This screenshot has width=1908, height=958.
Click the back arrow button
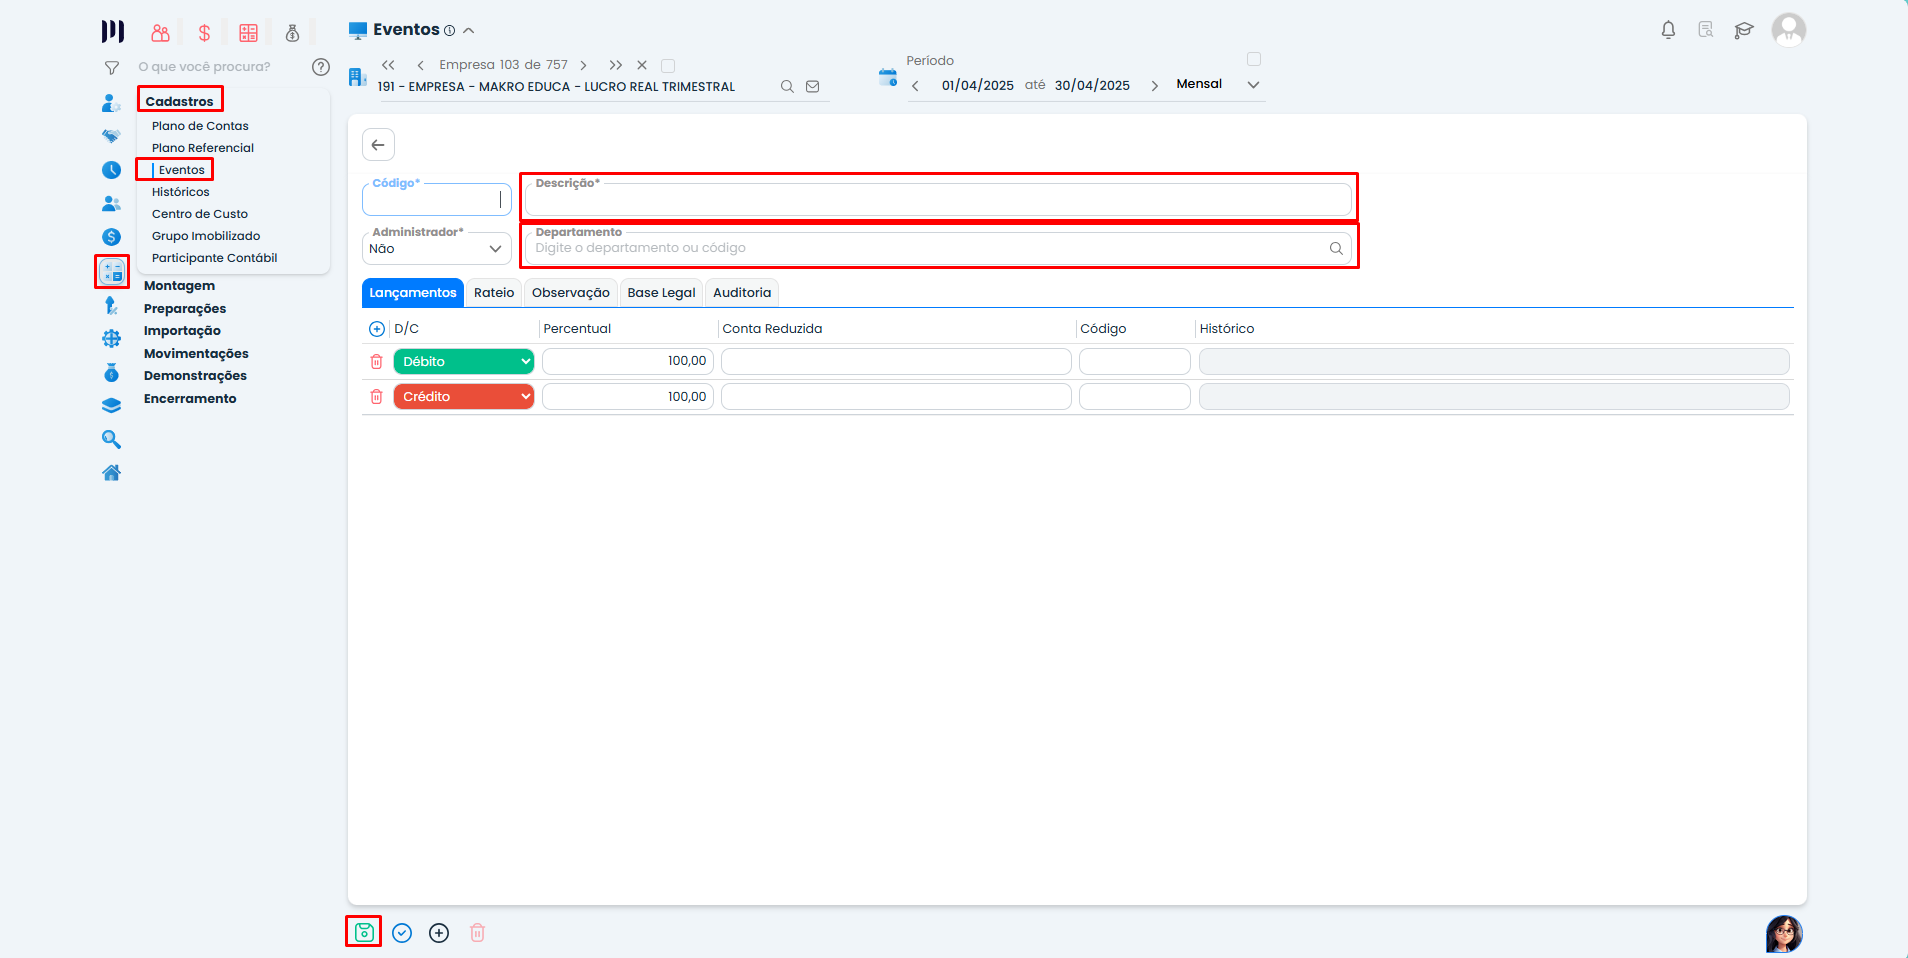coord(378,145)
